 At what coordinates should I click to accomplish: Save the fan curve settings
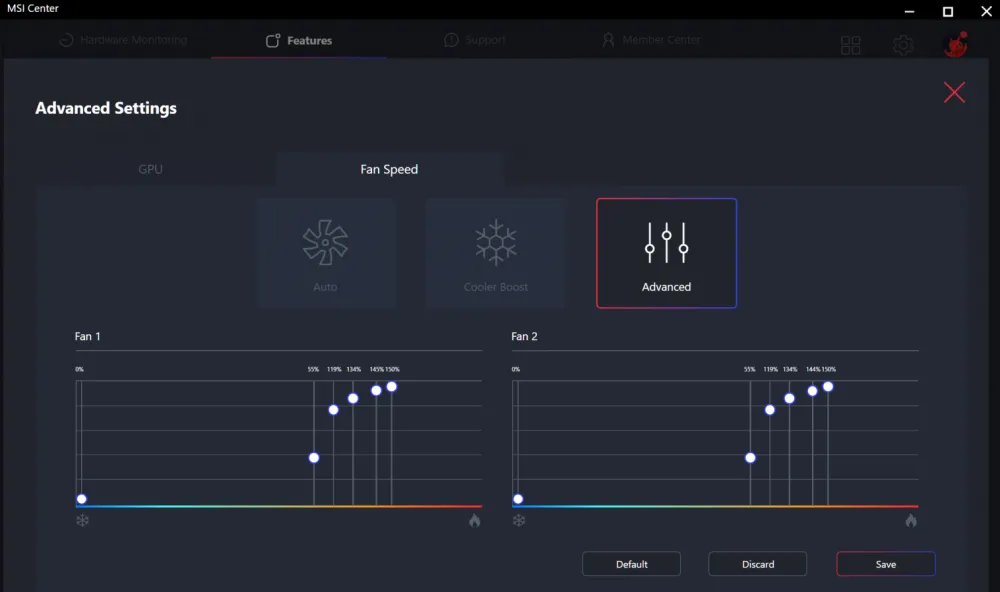885,564
